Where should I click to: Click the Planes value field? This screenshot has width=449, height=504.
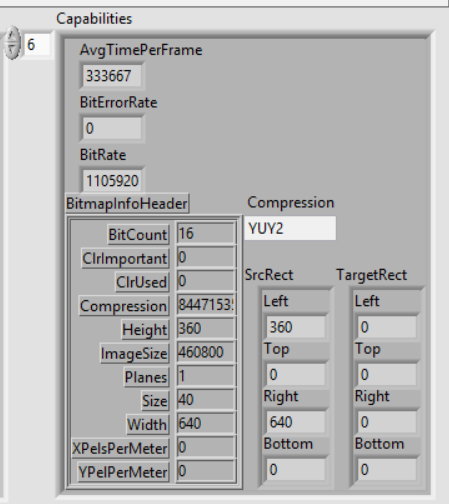(206, 376)
